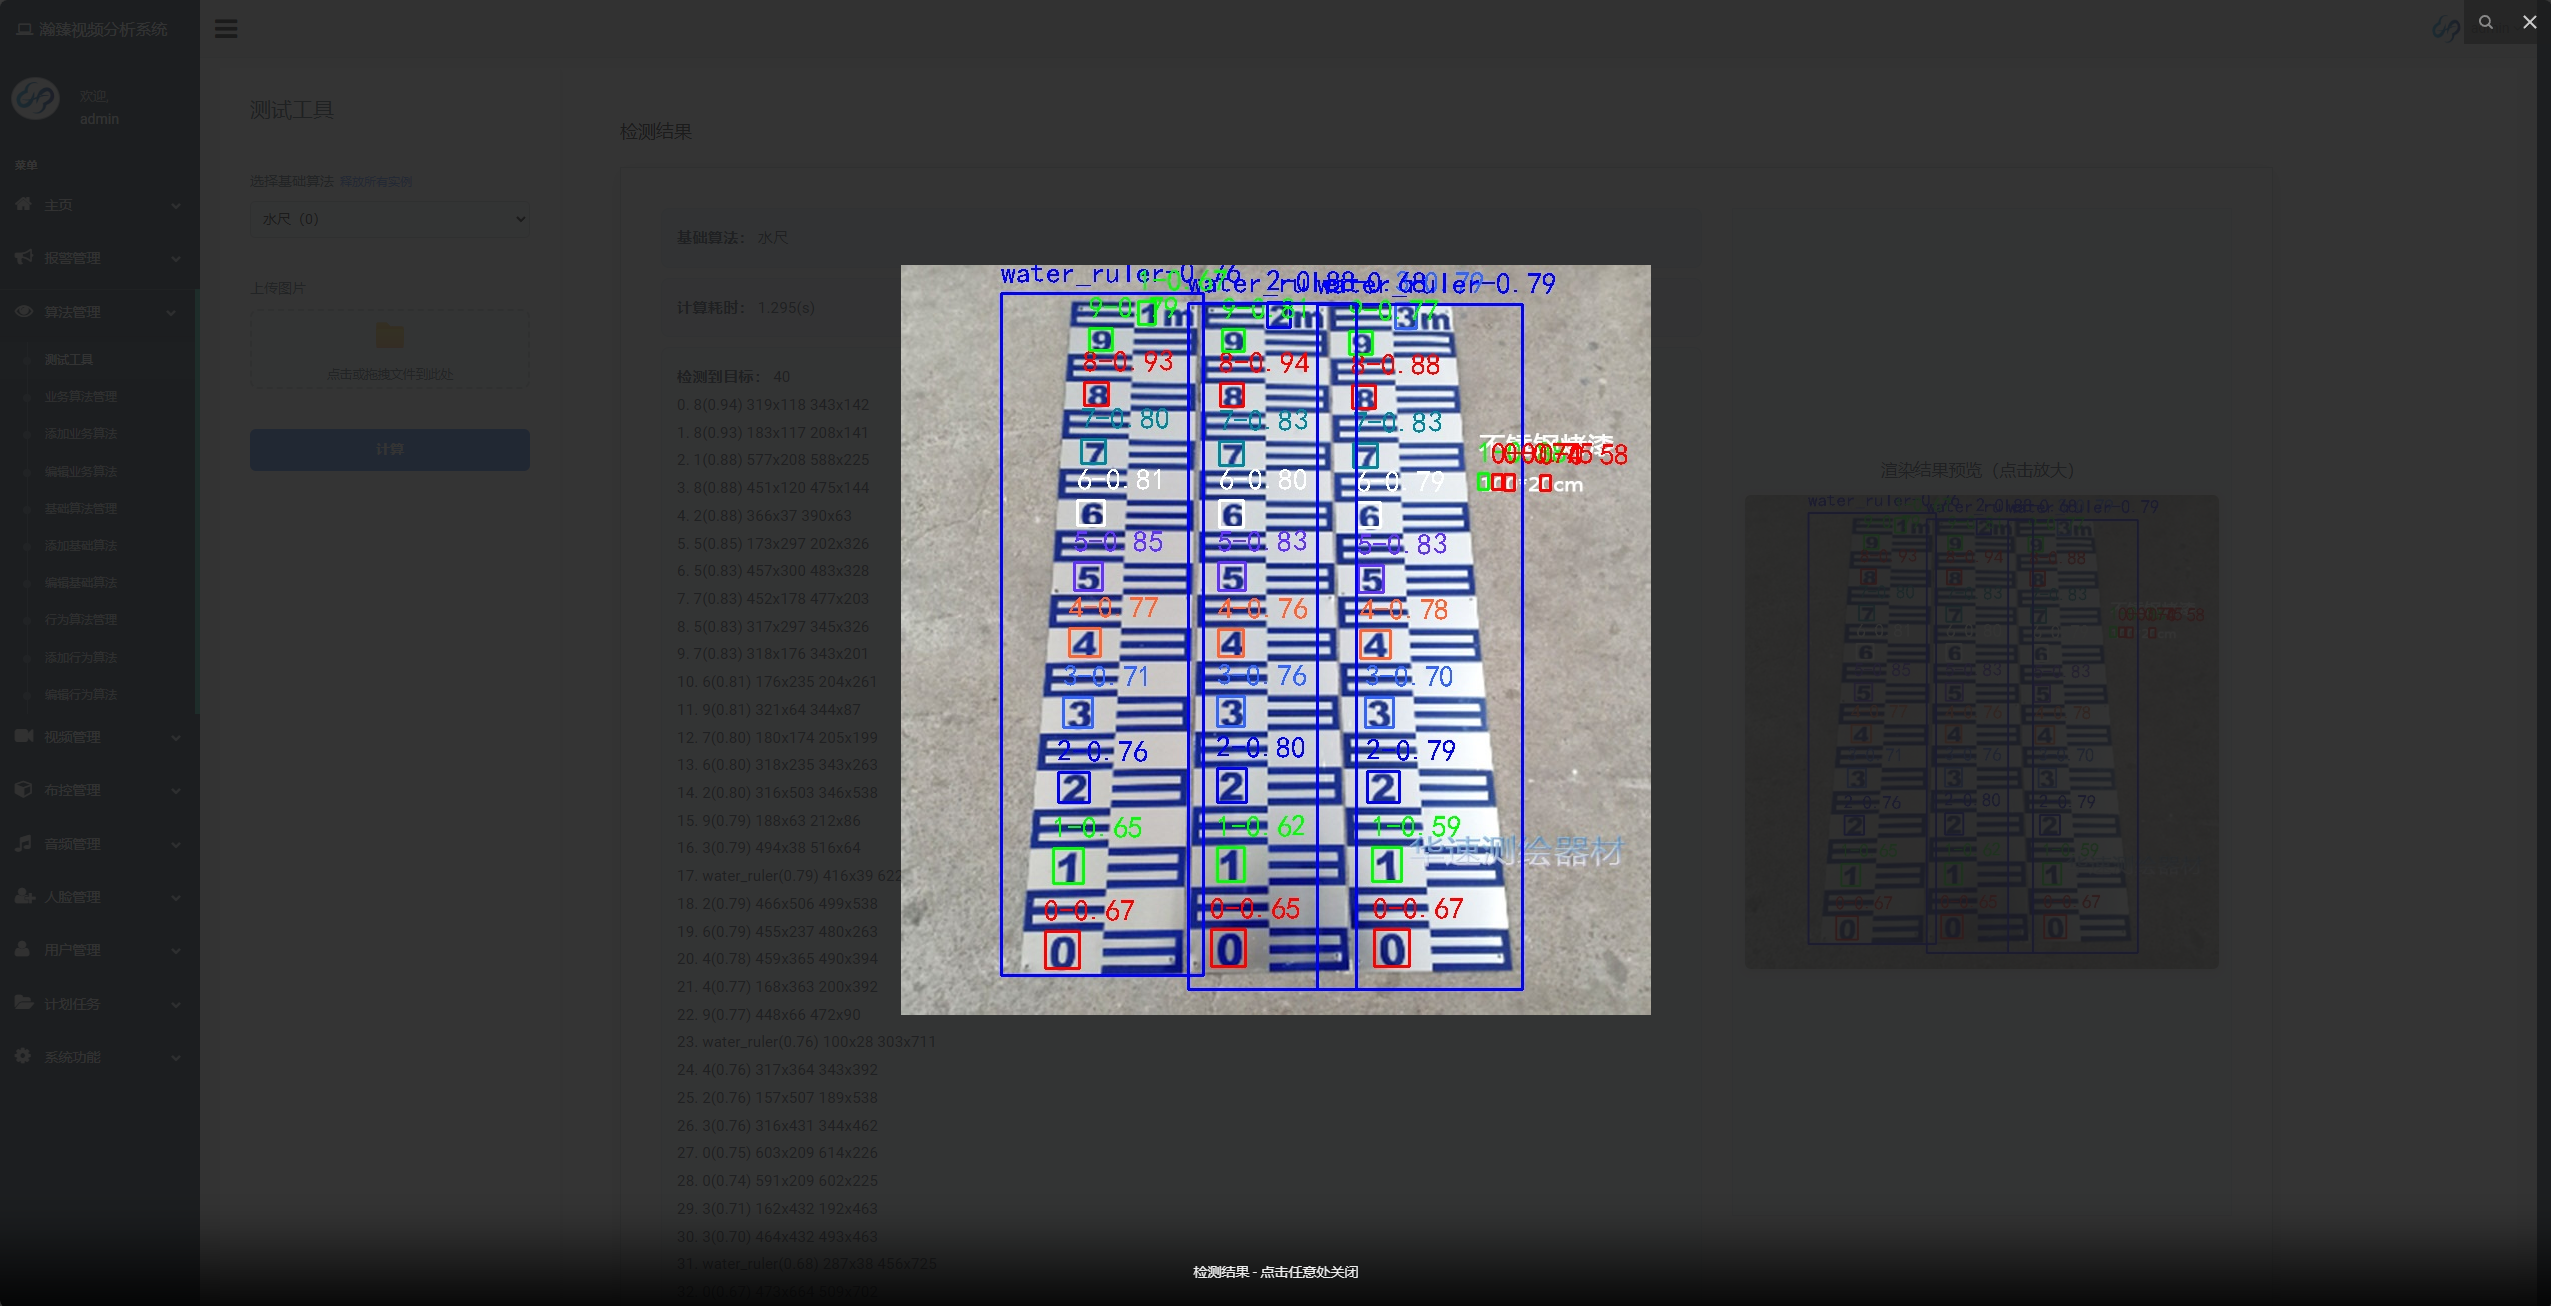Click the caption 检测结果 - 点击任意处关闭
The image size is (2551, 1306).
pyautogui.click(x=1276, y=1272)
